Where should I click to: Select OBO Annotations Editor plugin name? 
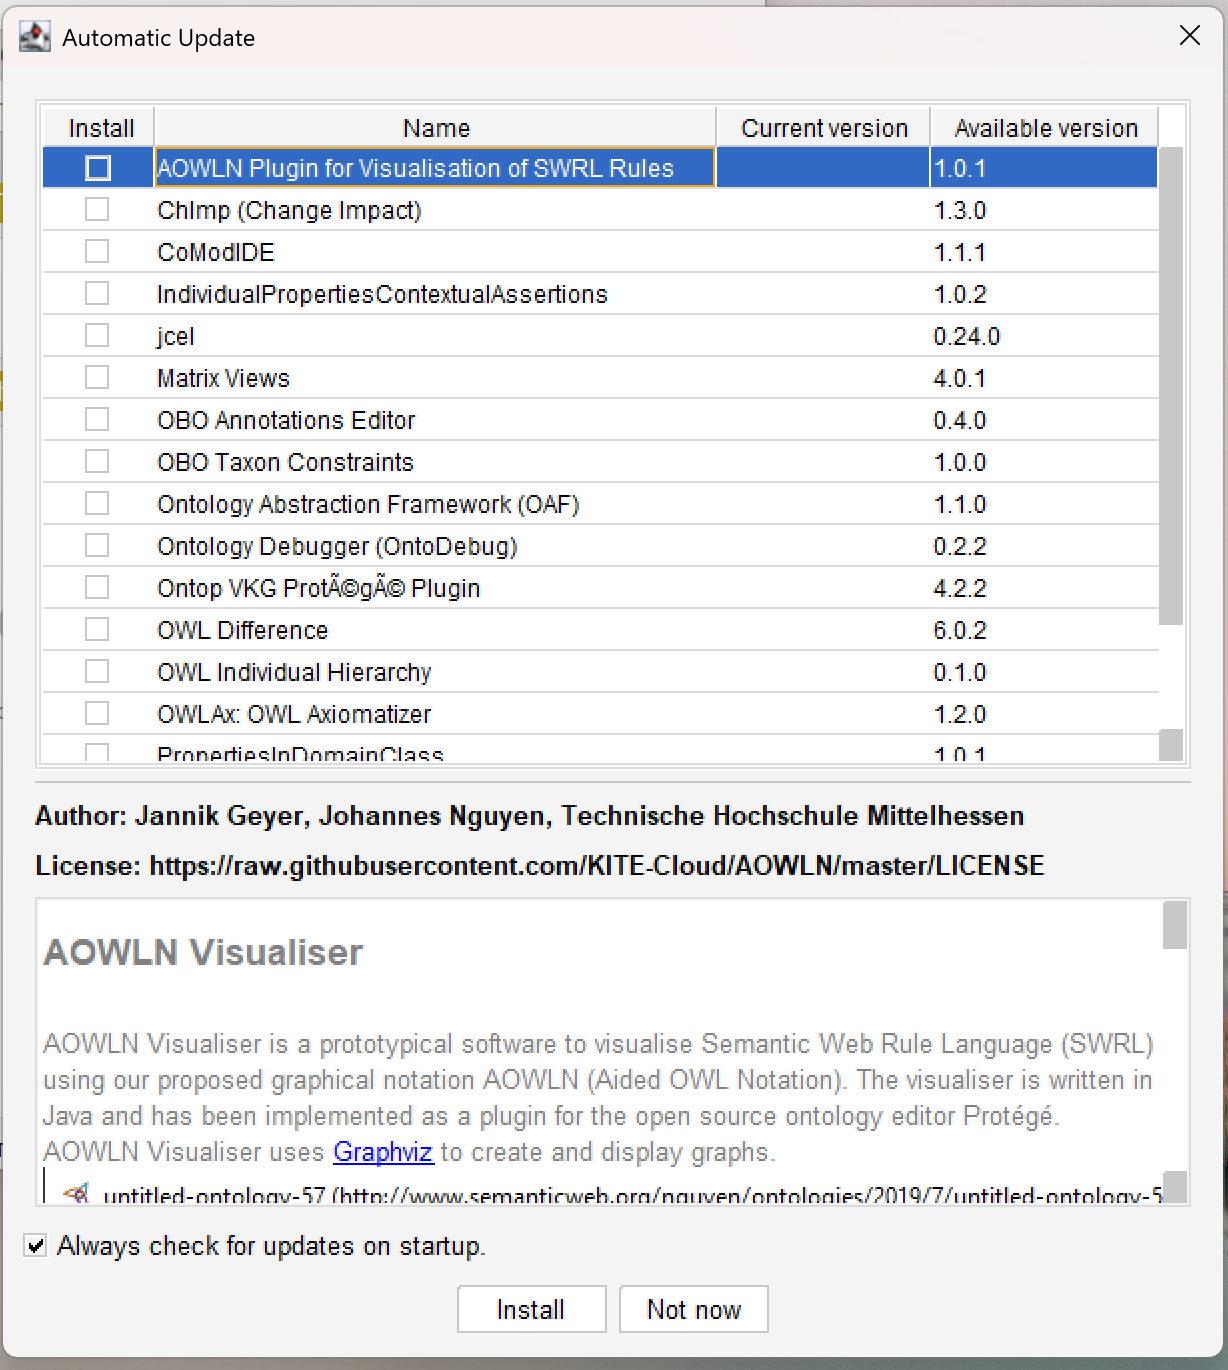pyautogui.click(x=286, y=420)
